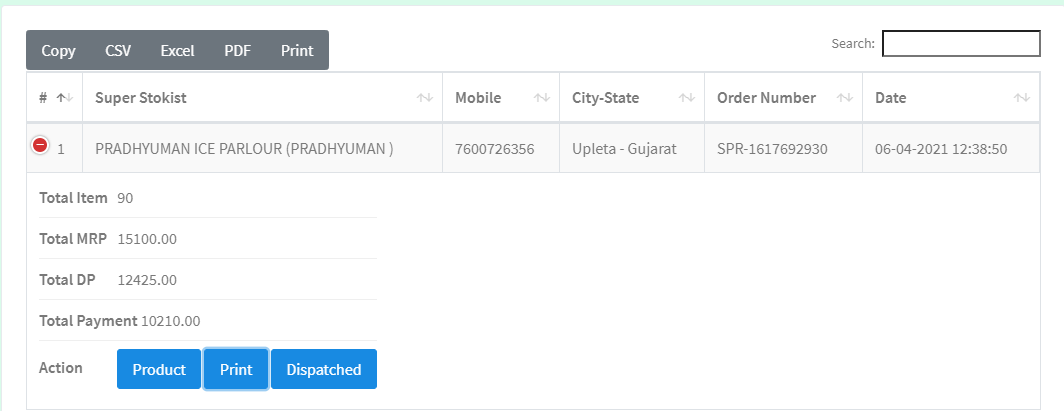Click Print in the export toolbar

click(297, 50)
